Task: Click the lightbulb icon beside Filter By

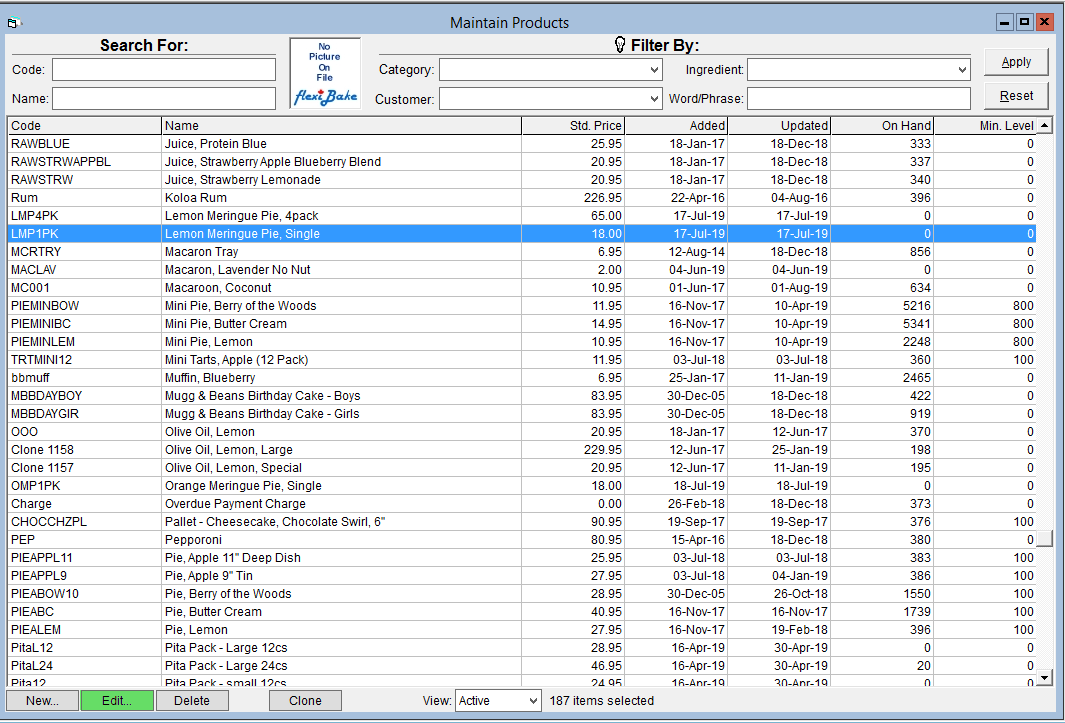Action: [619, 45]
